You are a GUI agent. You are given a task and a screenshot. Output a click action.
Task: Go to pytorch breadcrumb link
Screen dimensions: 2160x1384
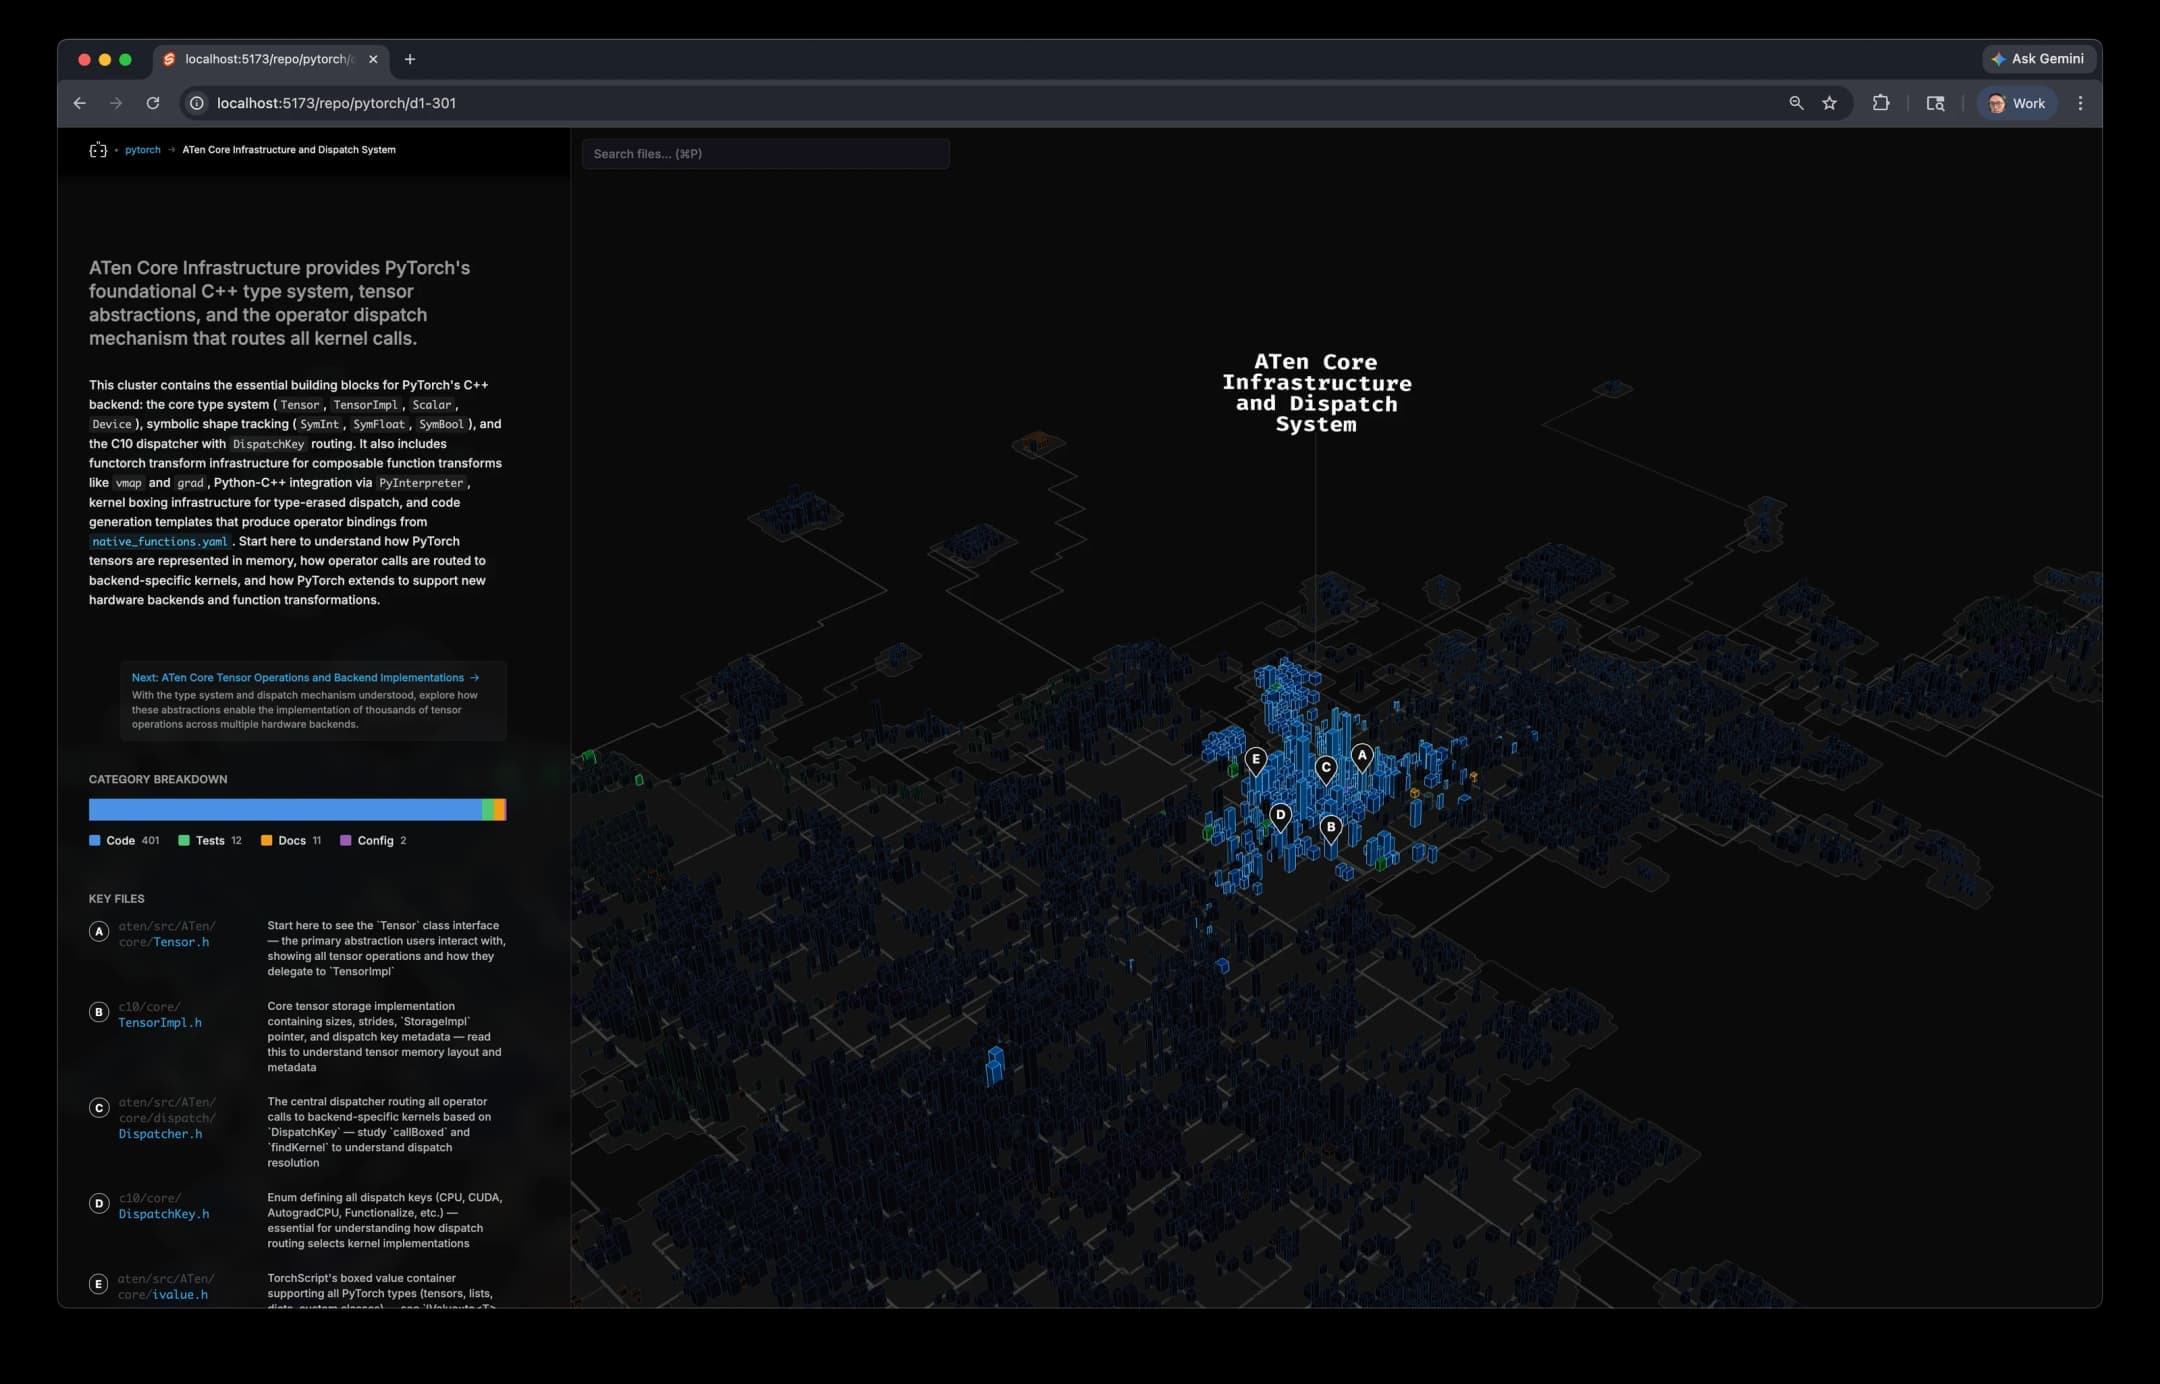[x=143, y=150]
